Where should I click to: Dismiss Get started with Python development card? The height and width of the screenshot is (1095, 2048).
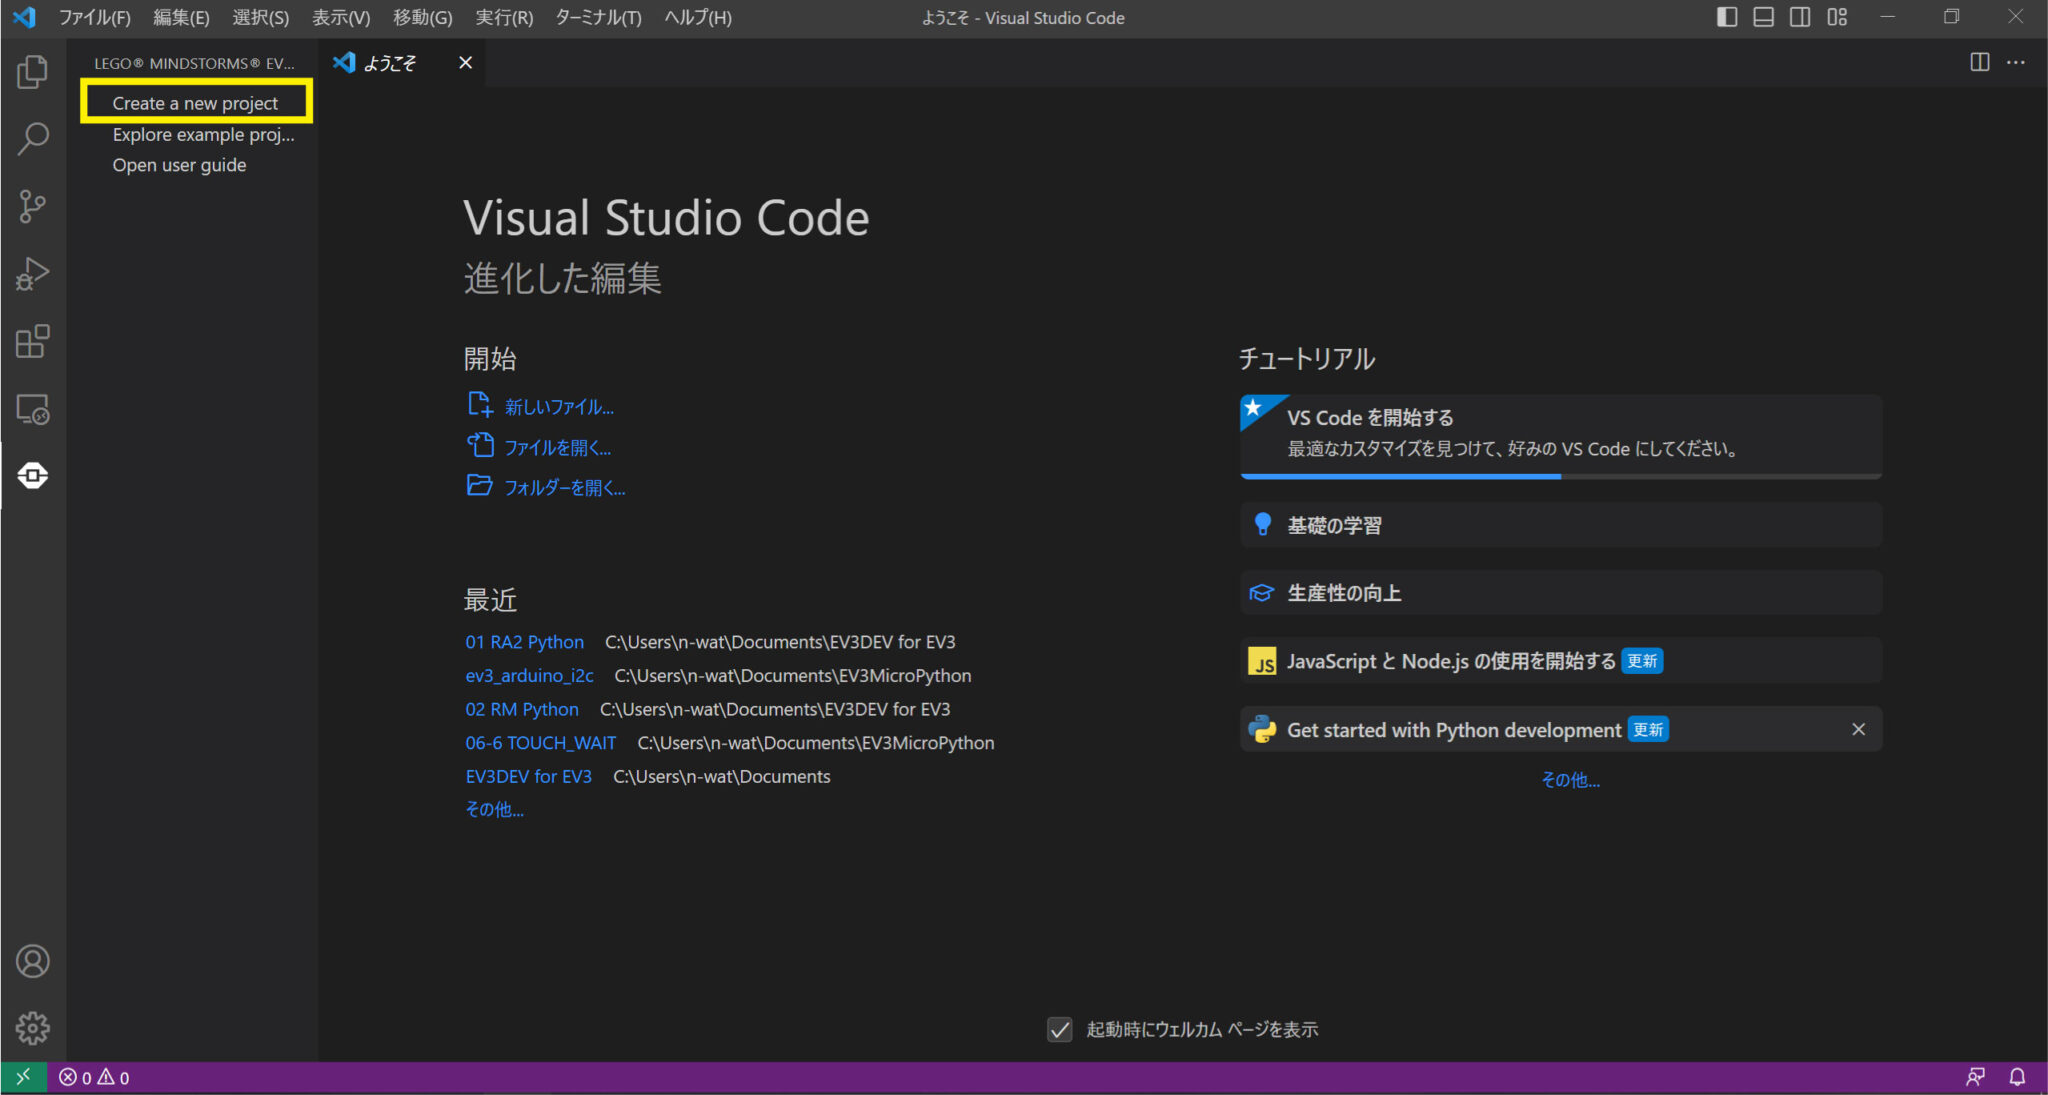point(1858,729)
